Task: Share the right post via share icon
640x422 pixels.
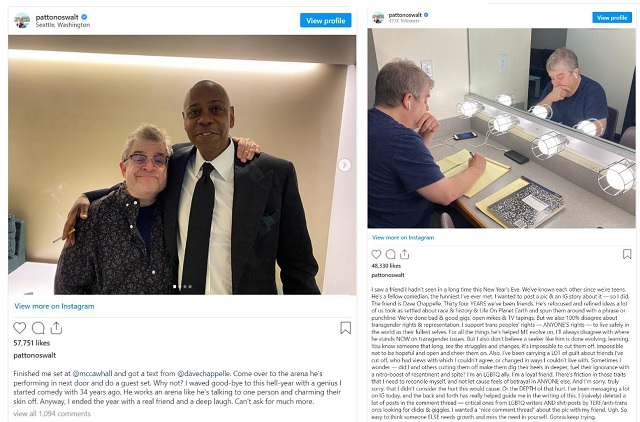Action: pyautogui.click(x=404, y=254)
